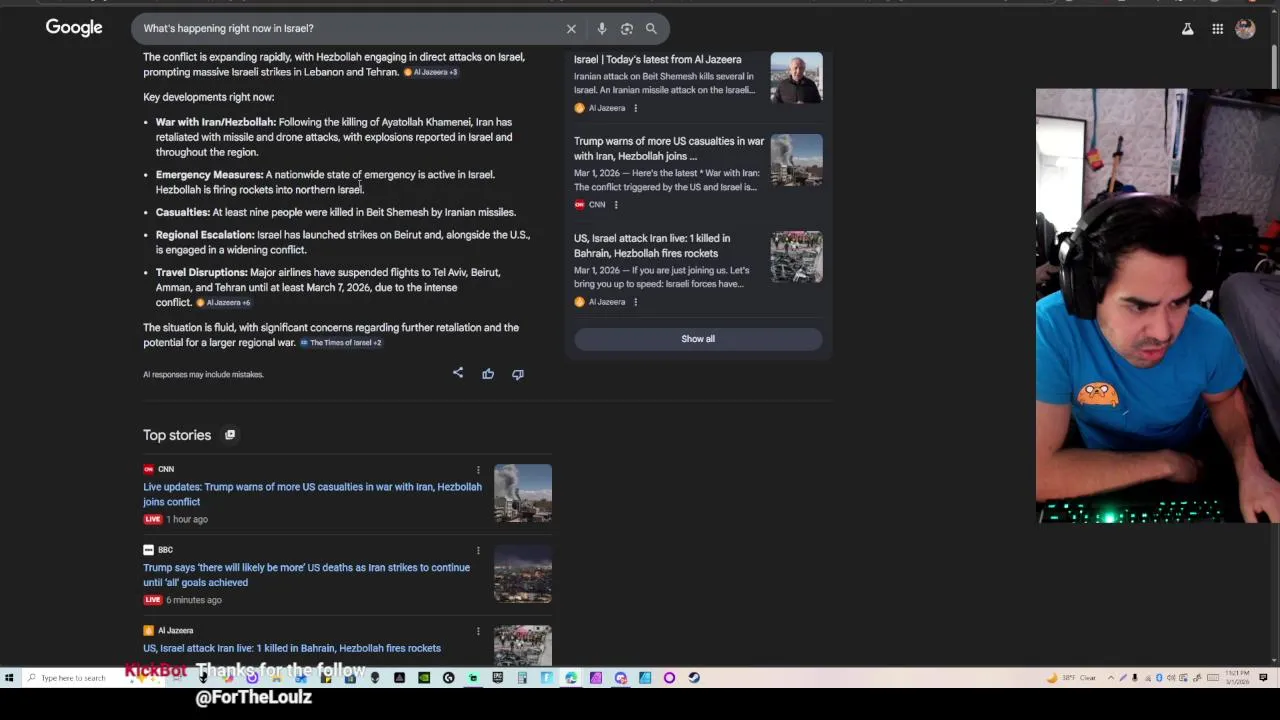The image size is (1280, 720).
Task: Submit search with the magnifier icon
Action: point(651,29)
